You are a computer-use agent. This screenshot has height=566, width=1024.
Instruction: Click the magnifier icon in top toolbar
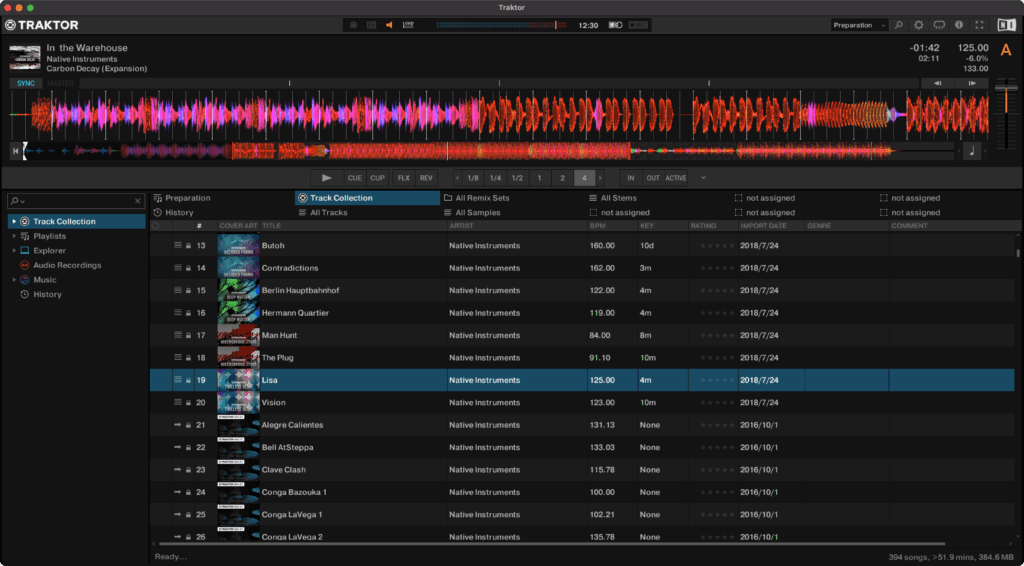click(898, 24)
